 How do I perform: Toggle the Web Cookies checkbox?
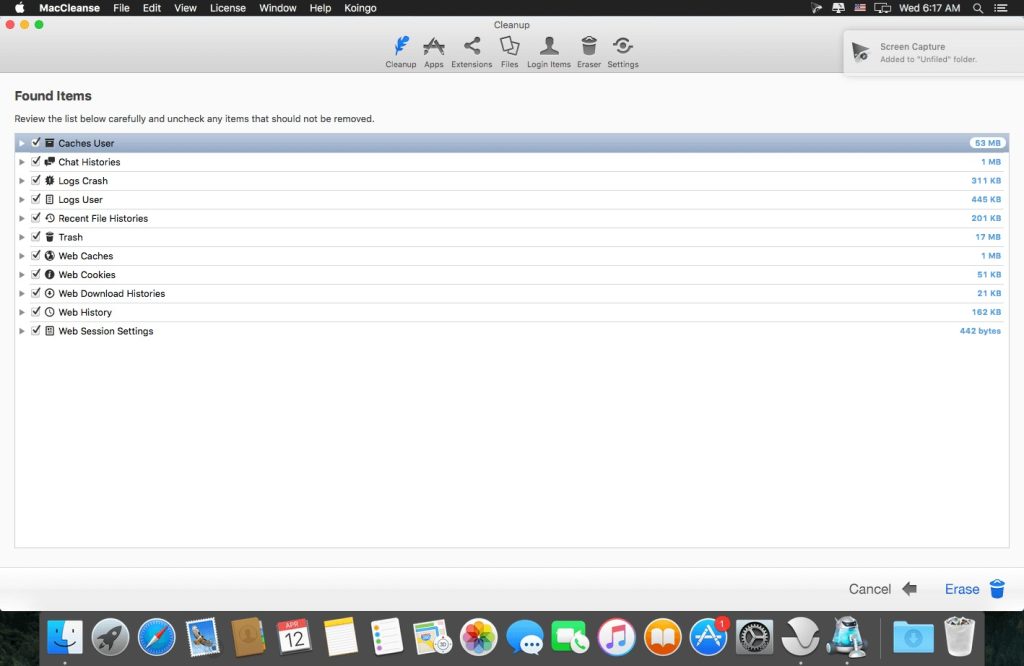(36, 274)
